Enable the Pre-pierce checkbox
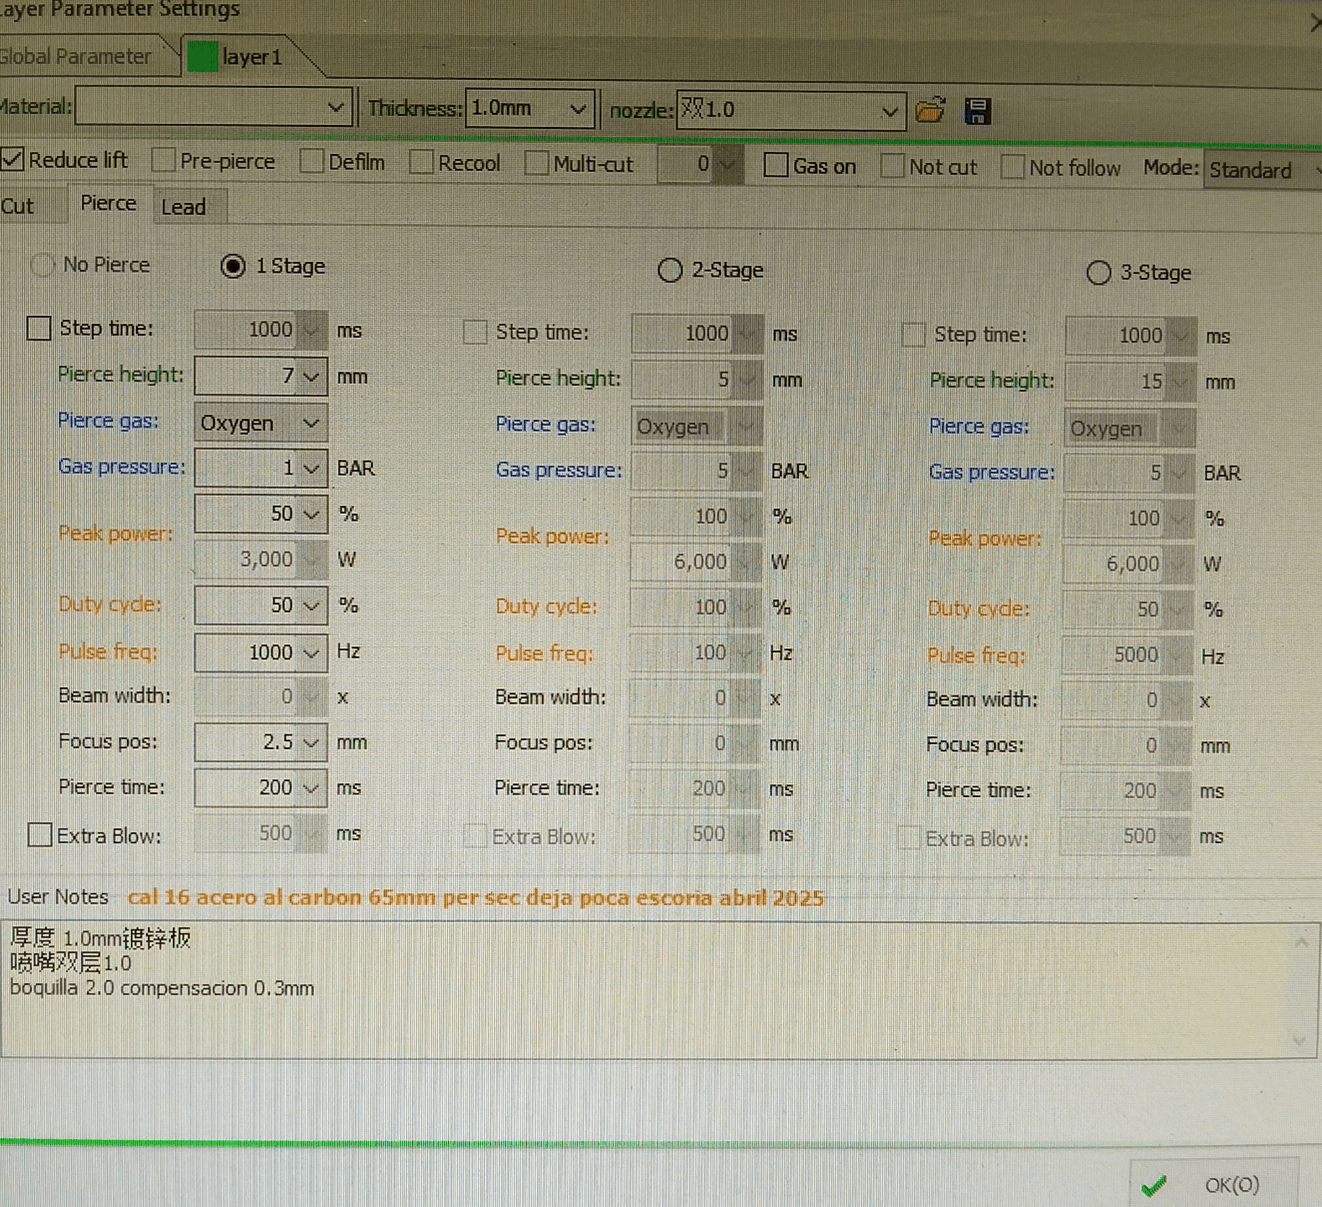 click(x=164, y=160)
